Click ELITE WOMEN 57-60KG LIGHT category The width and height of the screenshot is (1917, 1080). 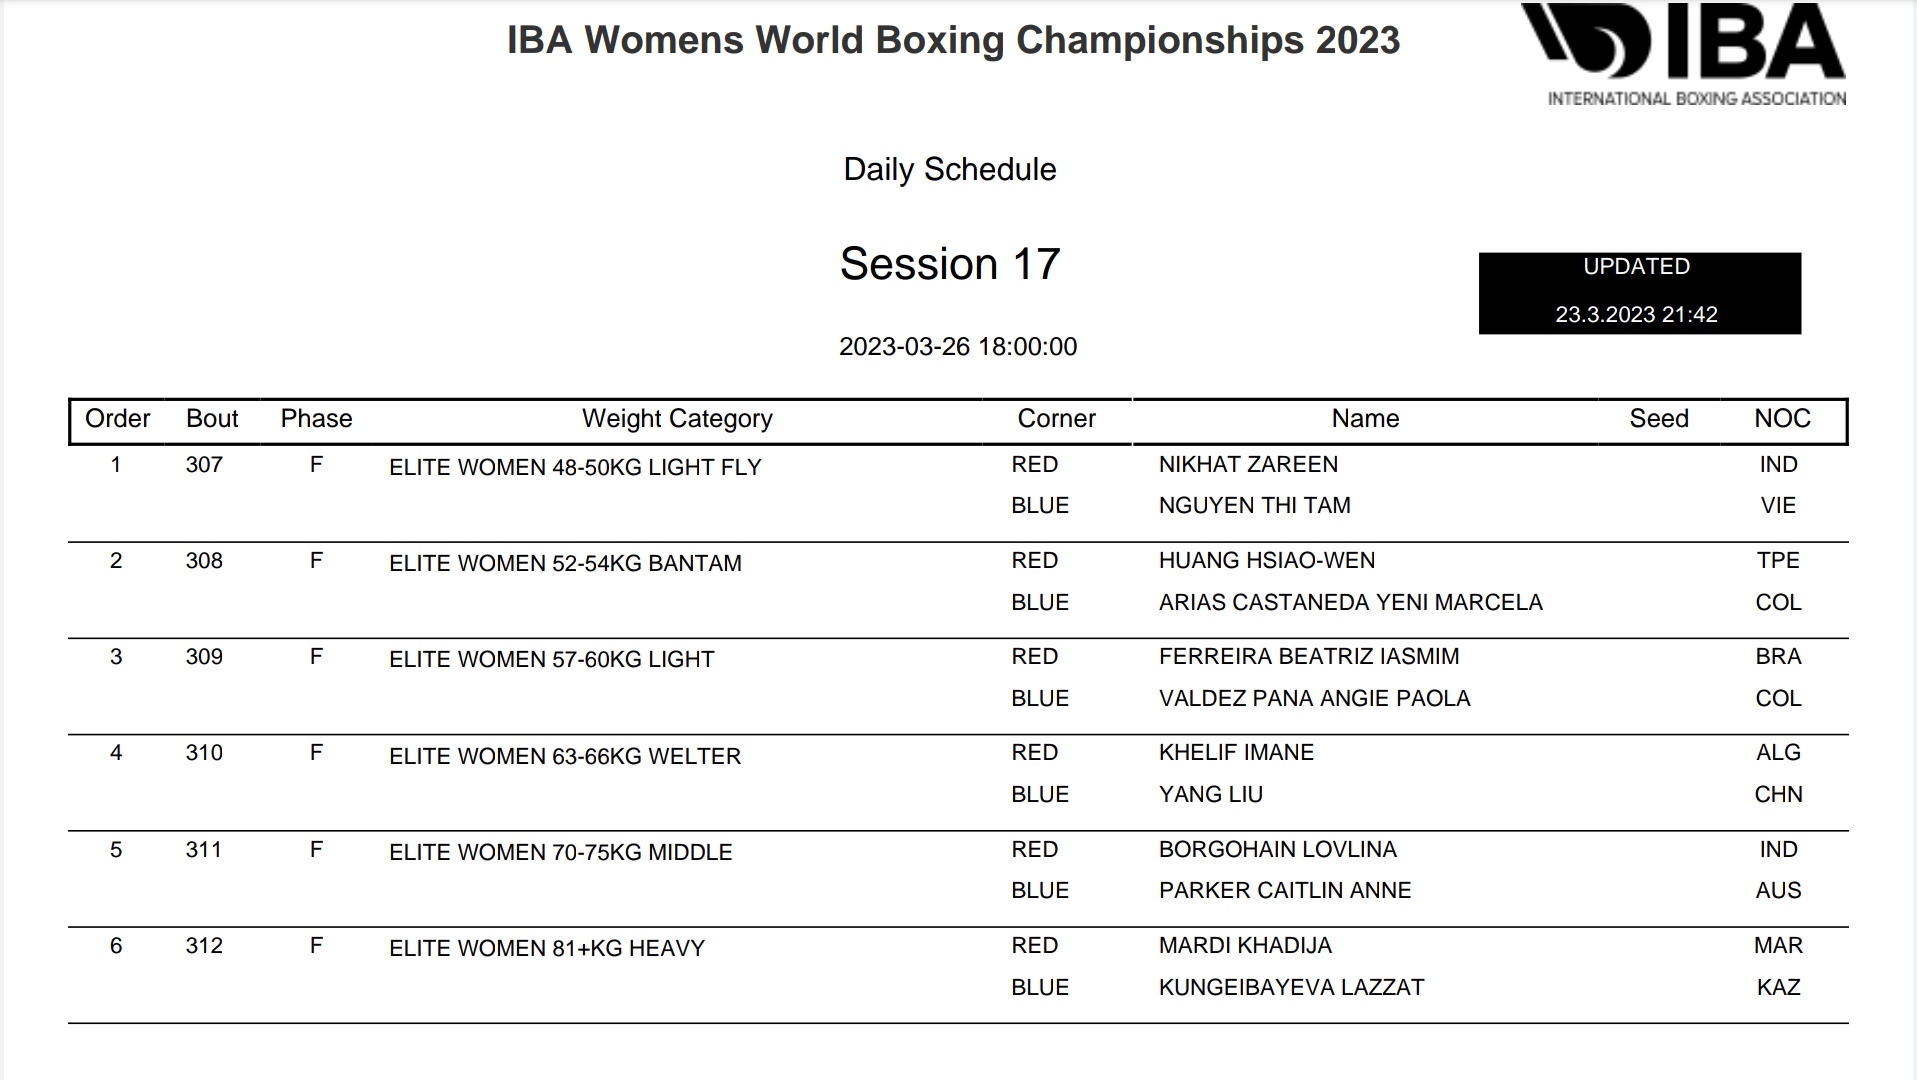(552, 660)
